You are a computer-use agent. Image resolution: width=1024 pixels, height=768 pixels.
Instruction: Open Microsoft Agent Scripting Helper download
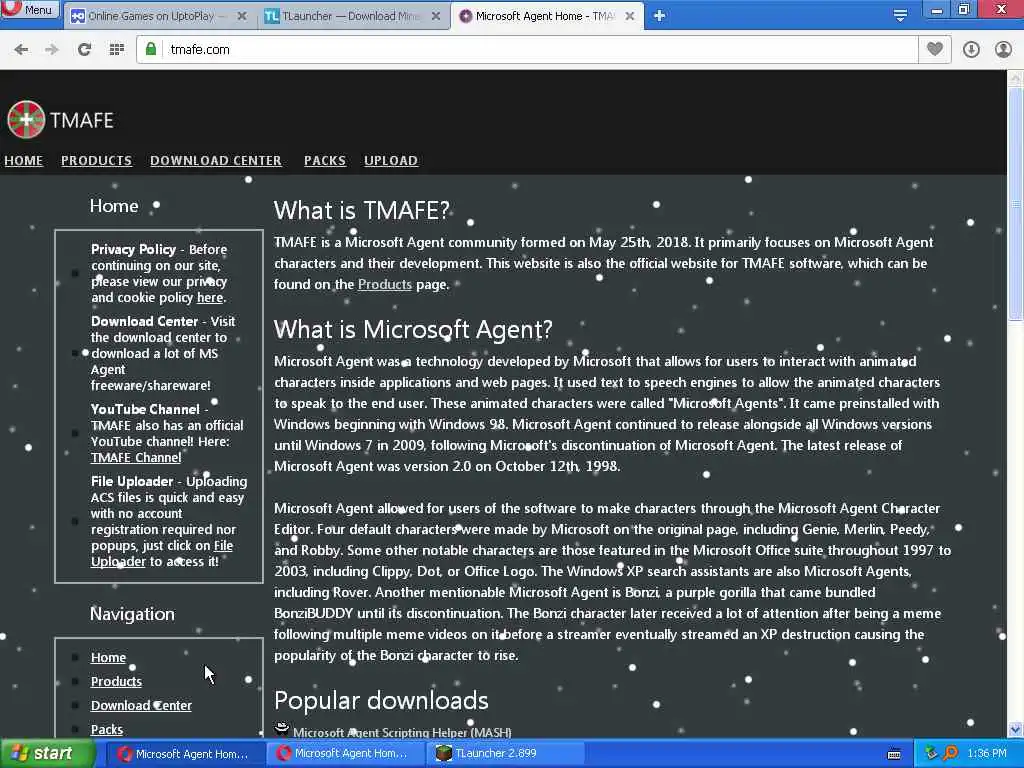point(402,733)
